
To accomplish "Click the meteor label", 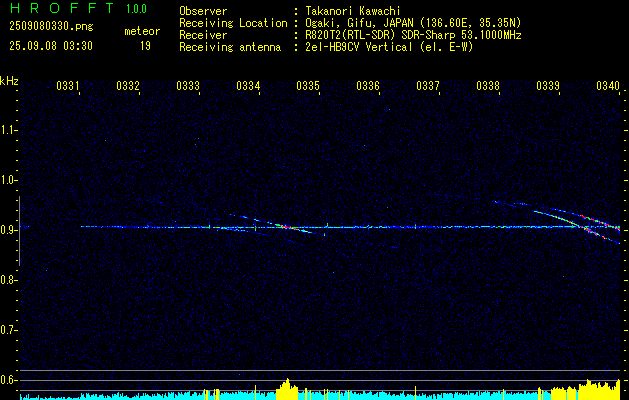I will (142, 31).
